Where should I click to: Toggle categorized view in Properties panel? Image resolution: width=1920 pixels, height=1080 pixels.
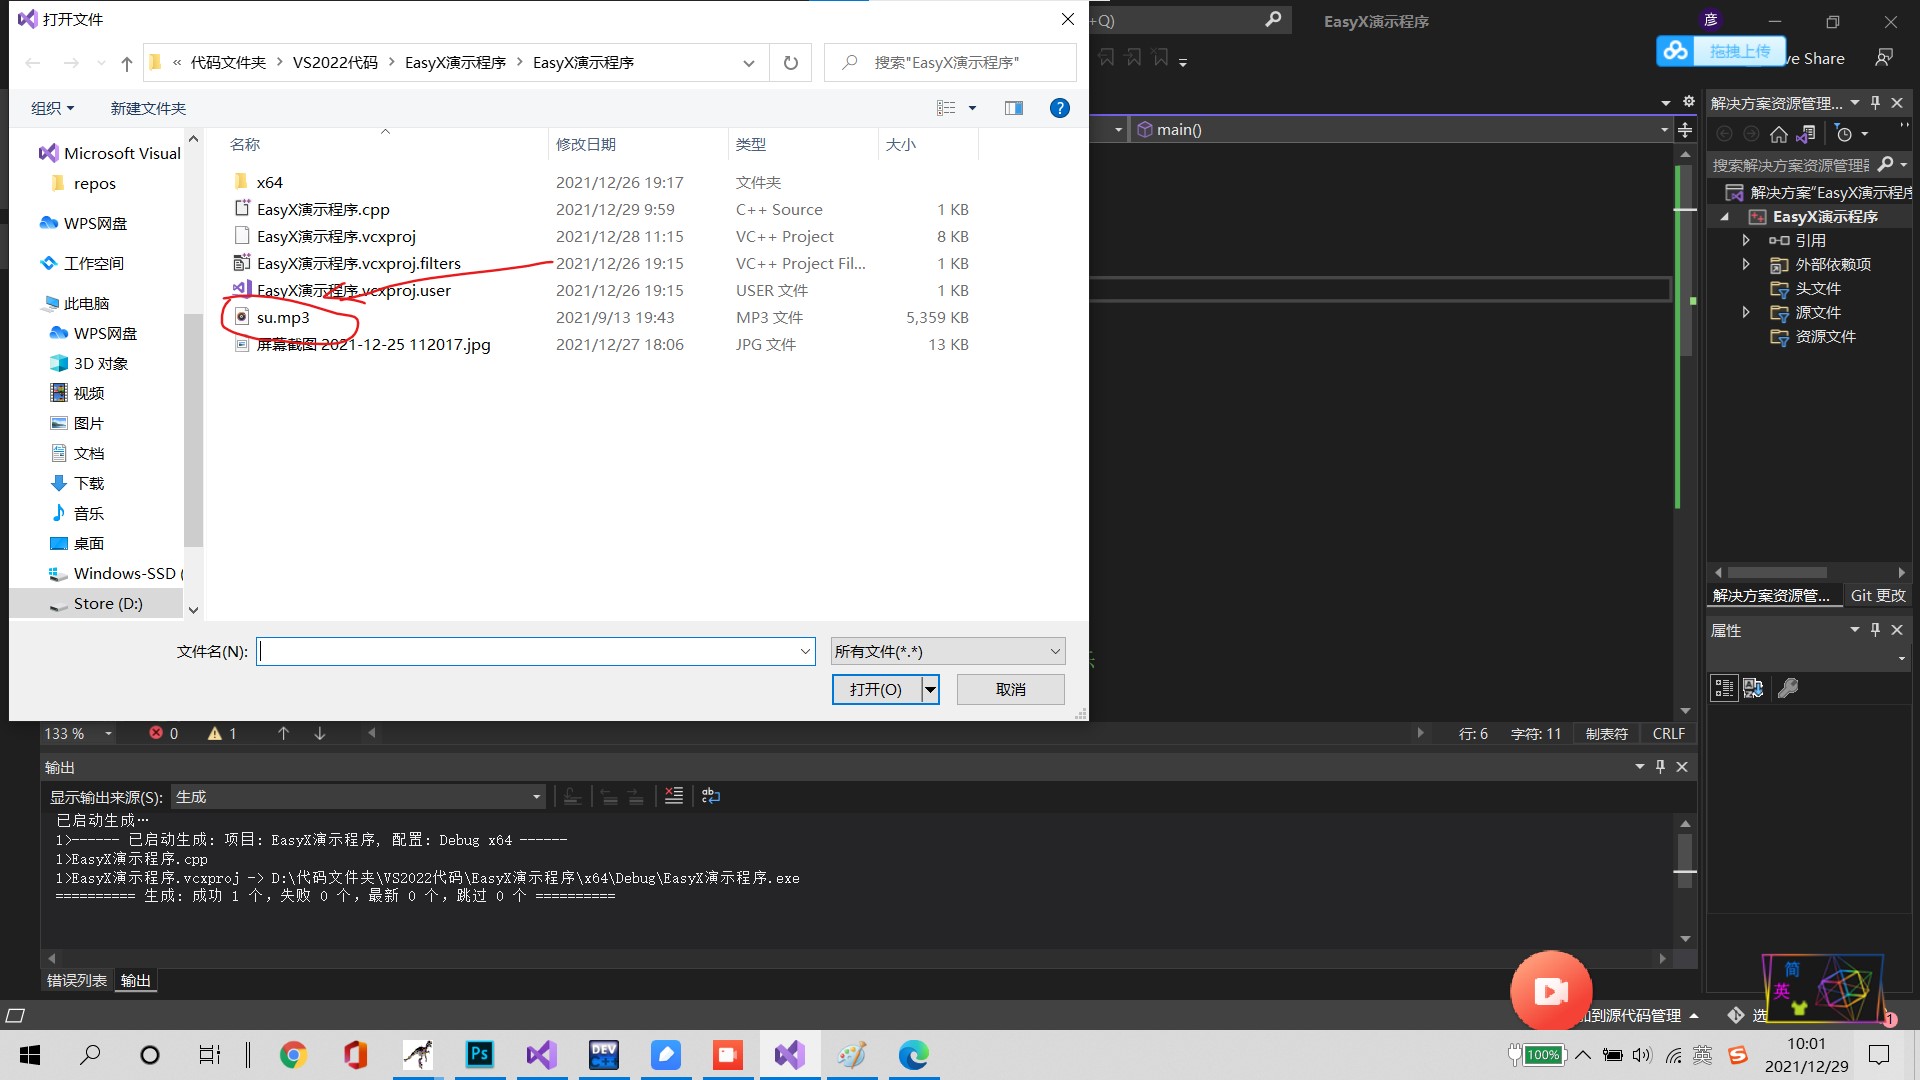(x=1723, y=688)
